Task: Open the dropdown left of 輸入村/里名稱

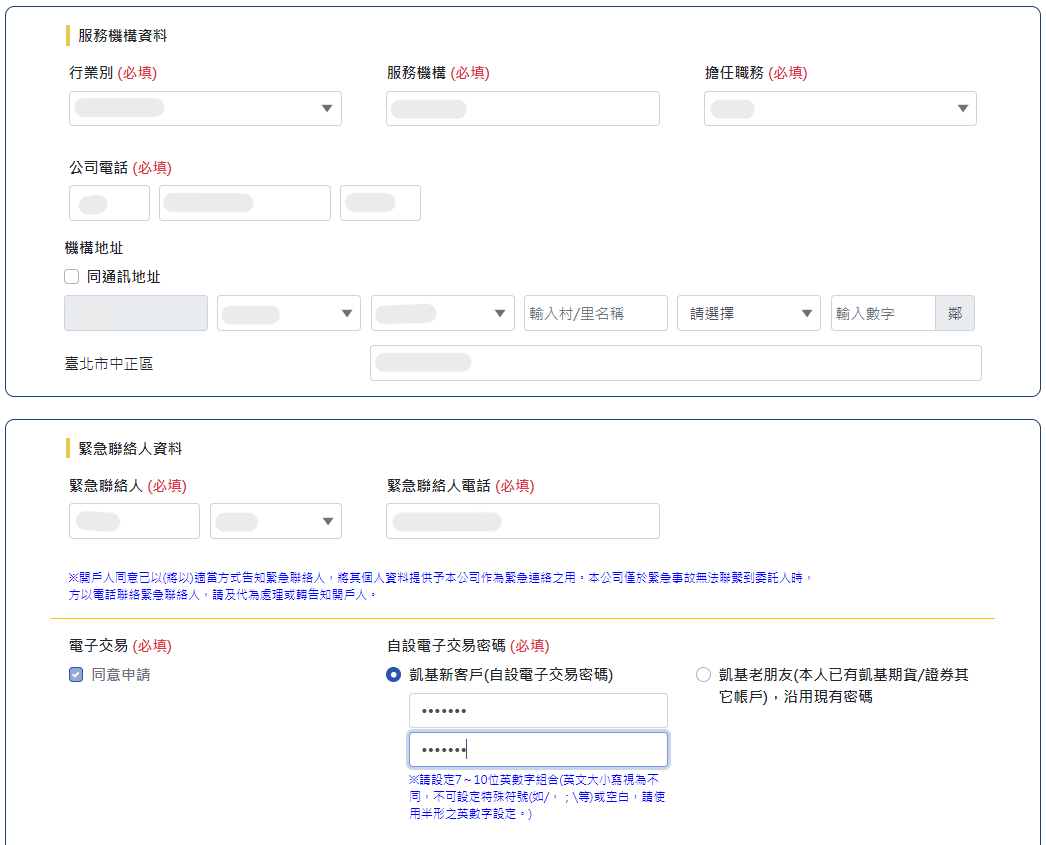Action: (442, 313)
